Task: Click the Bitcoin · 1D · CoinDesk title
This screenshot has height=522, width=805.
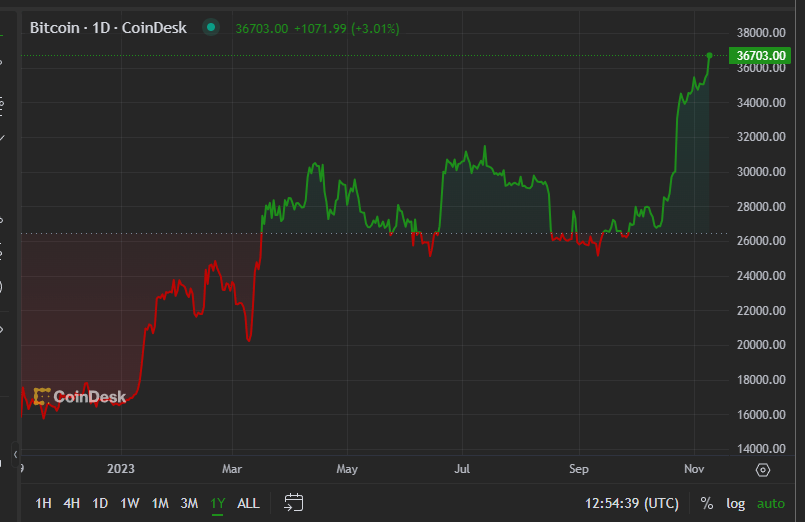Action: pyautogui.click(x=108, y=28)
